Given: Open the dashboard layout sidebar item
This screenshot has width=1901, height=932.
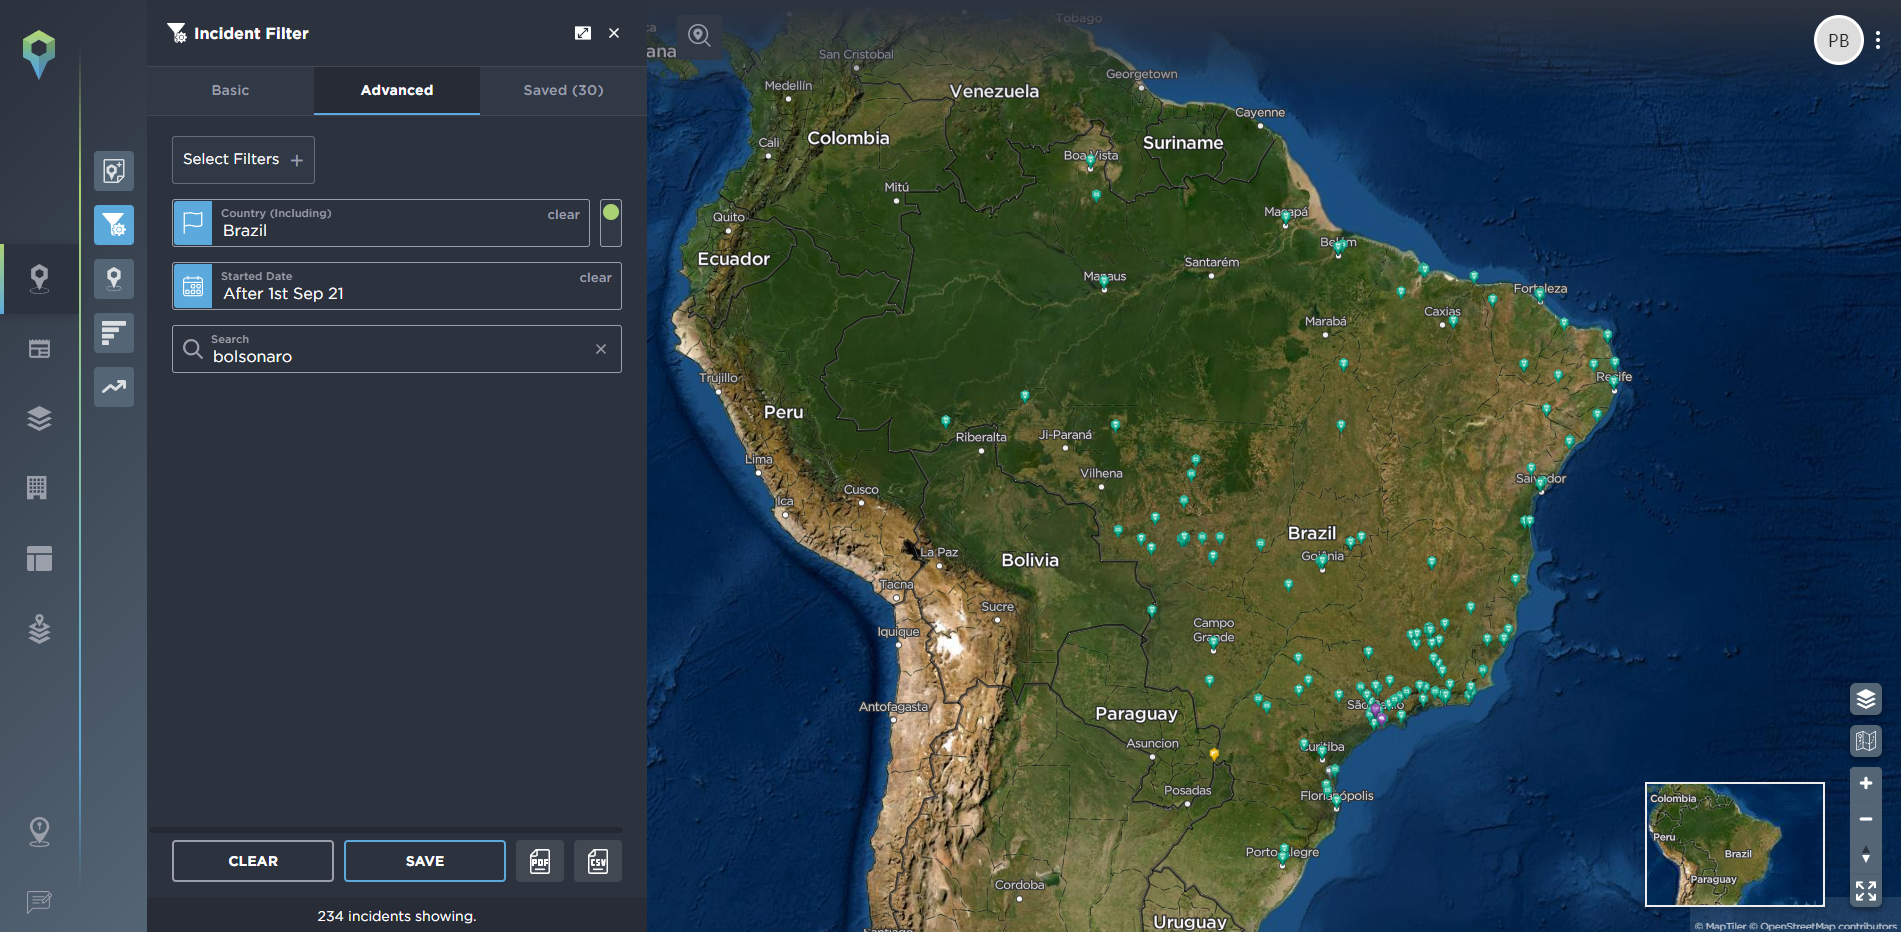Looking at the screenshot, I should [39, 558].
